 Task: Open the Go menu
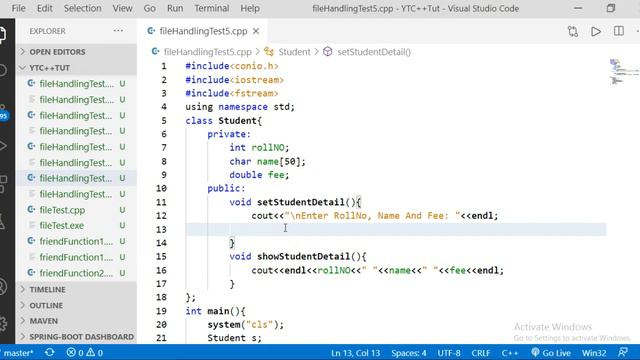149,8
